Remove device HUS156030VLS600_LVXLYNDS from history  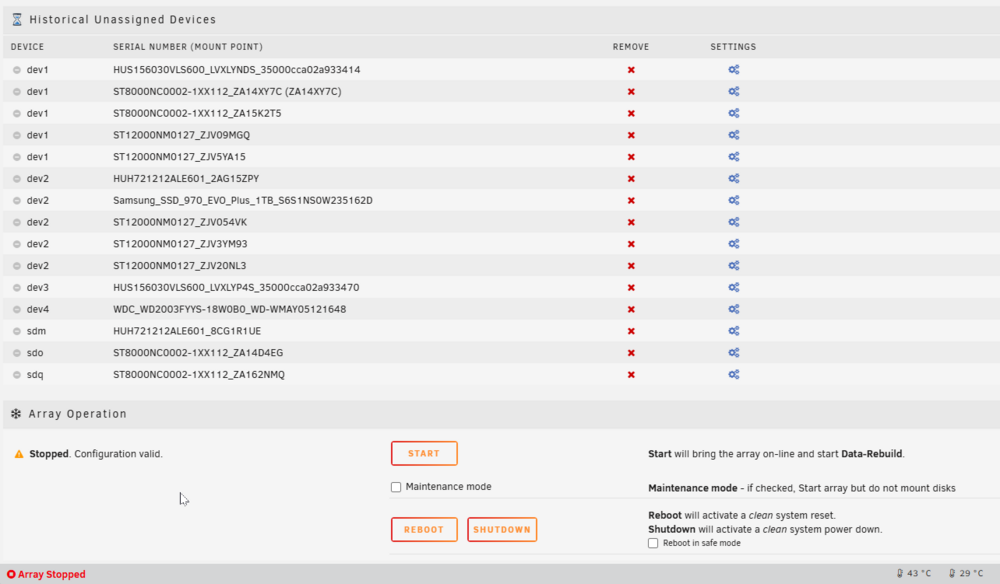[x=631, y=70]
